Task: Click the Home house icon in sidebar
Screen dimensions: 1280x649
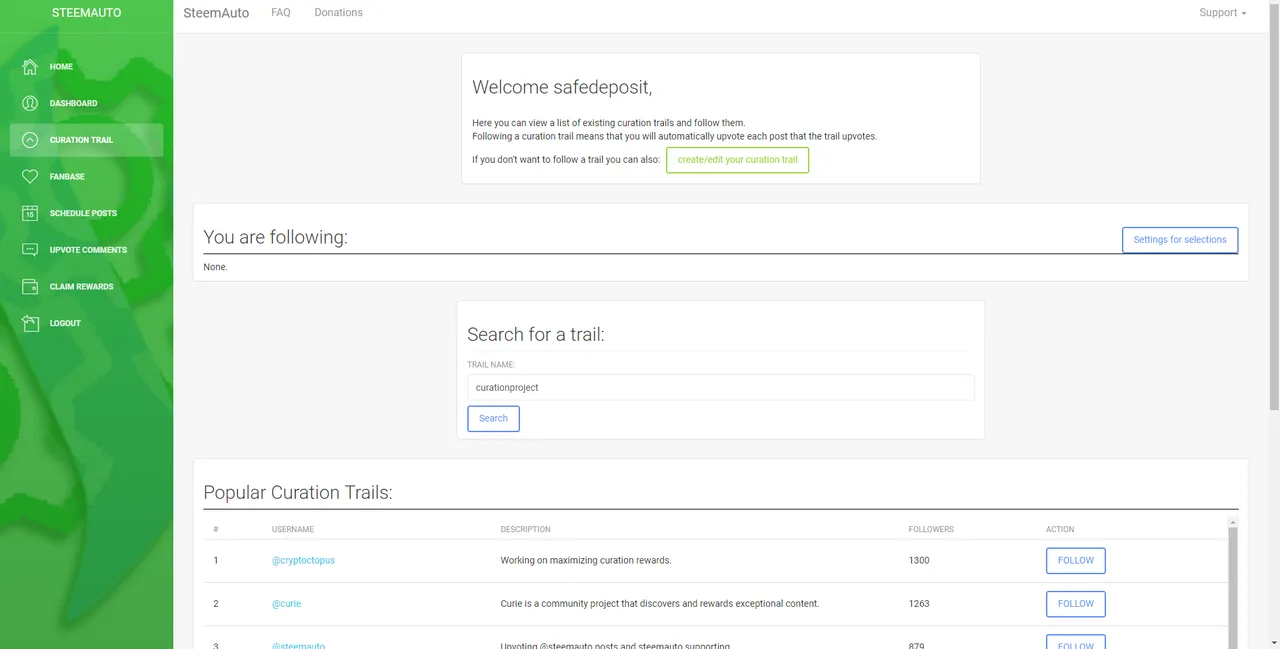Action: pyautogui.click(x=30, y=67)
